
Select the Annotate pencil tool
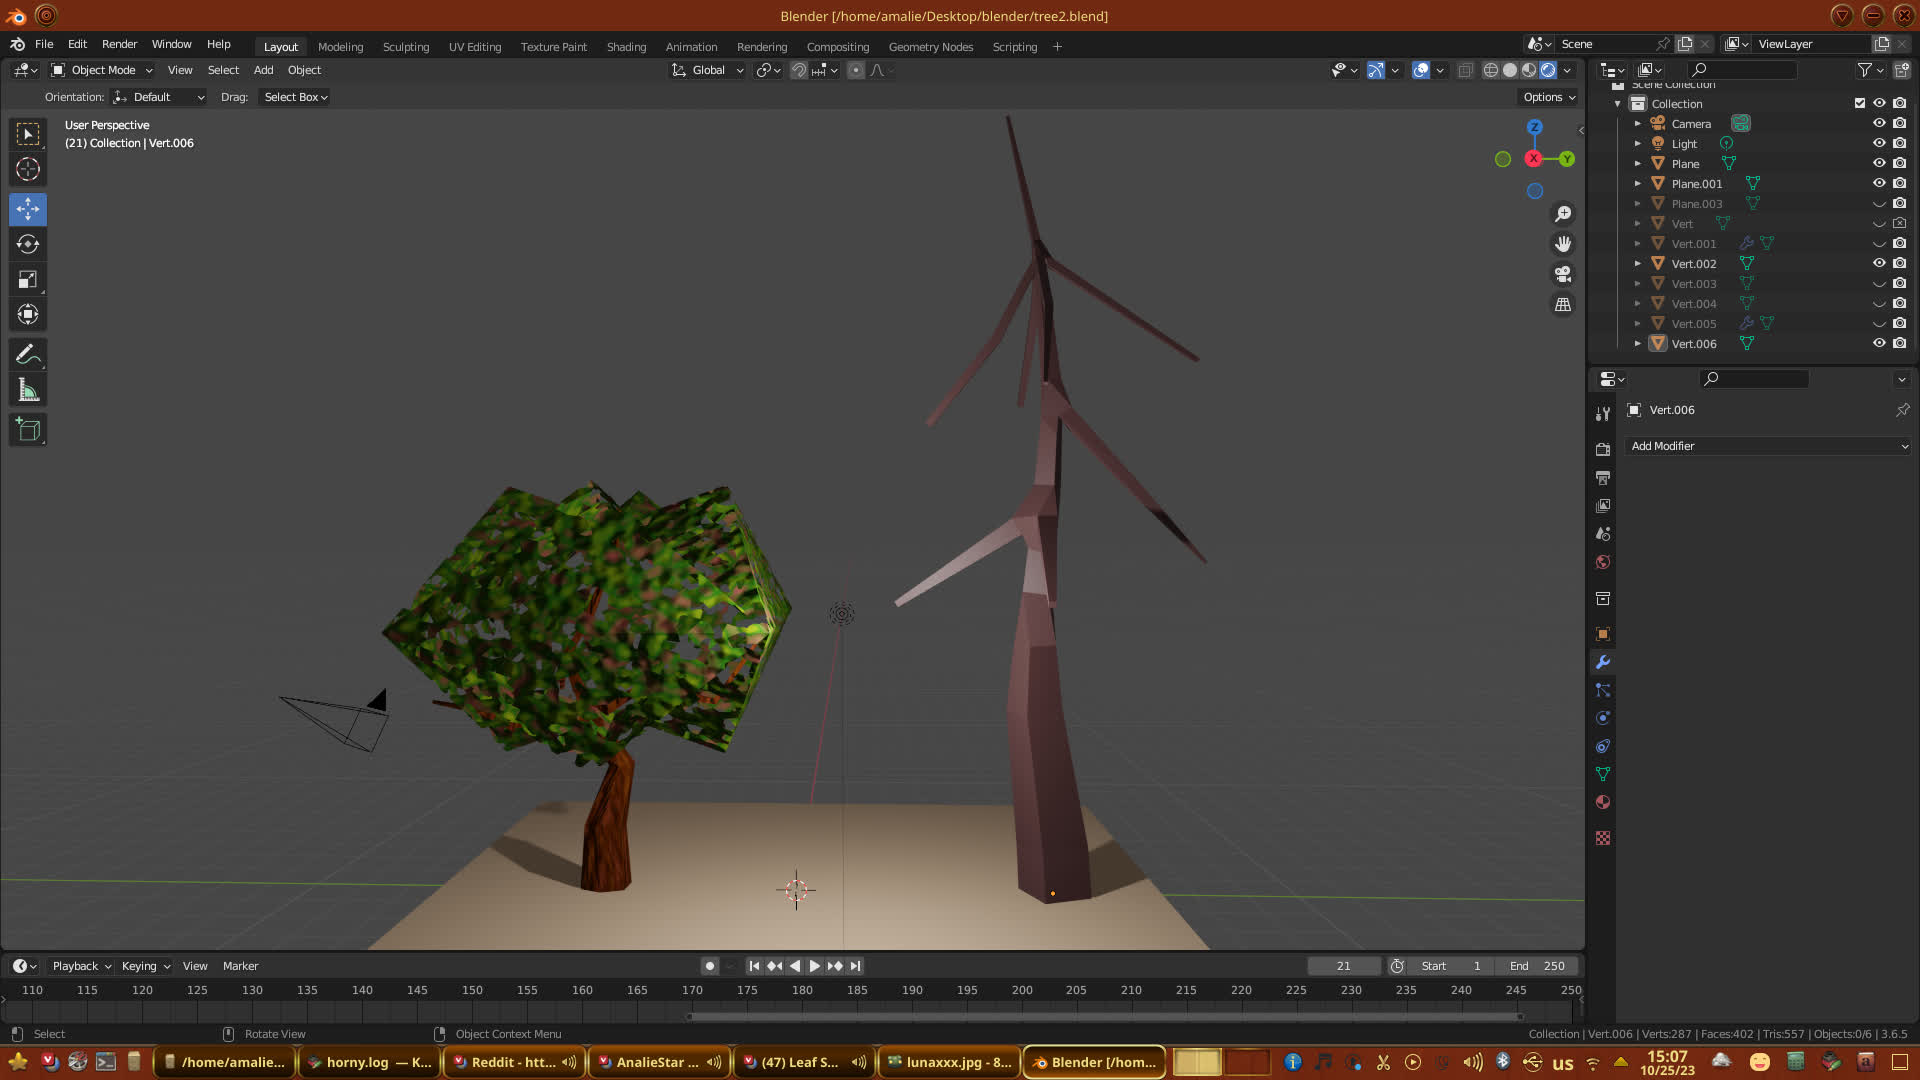tap(28, 355)
